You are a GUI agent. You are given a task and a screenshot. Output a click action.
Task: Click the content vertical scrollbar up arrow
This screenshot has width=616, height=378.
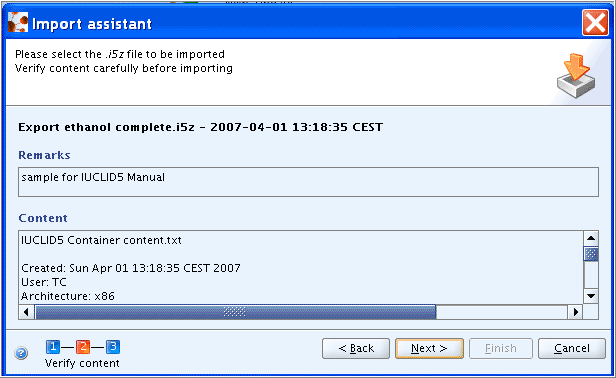591,239
